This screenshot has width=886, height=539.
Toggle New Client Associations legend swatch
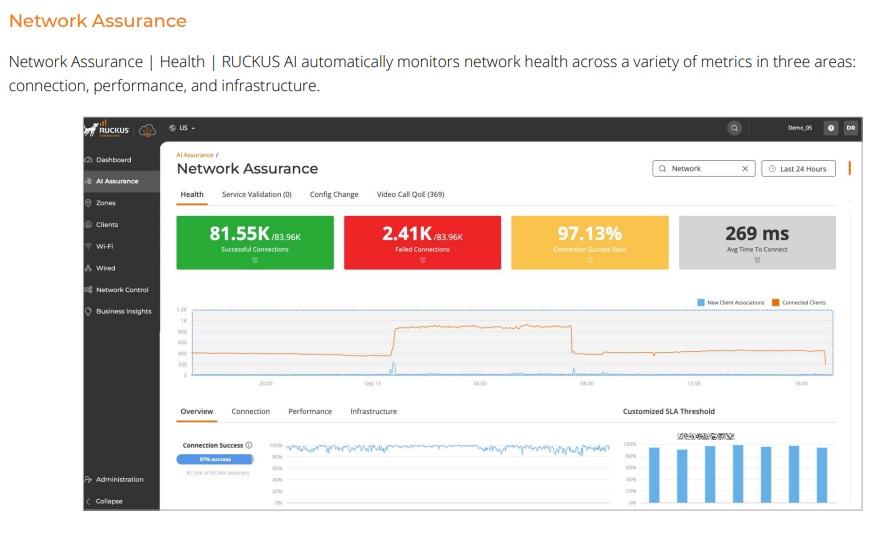click(701, 303)
